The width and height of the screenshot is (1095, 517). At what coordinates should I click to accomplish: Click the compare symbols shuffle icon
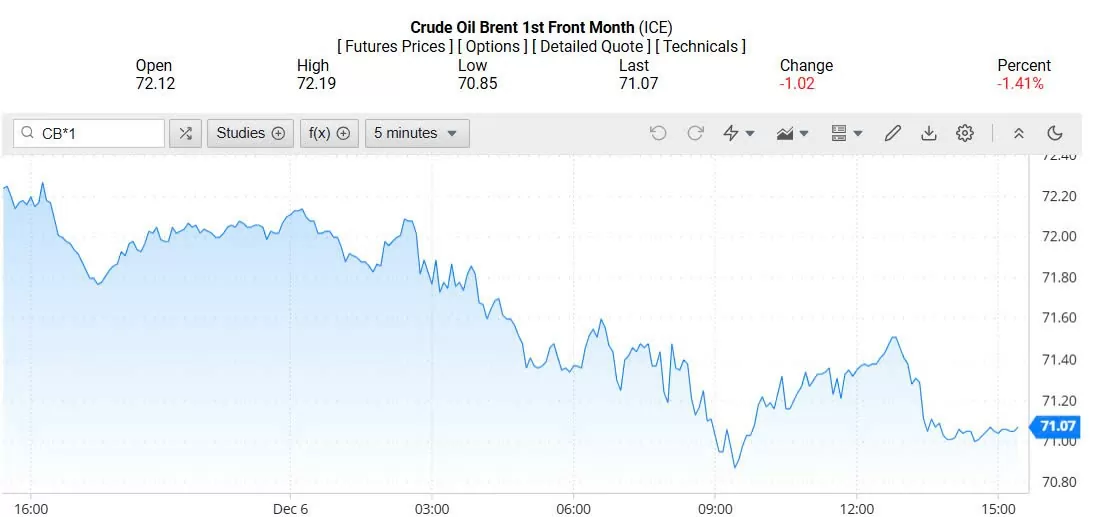186,133
